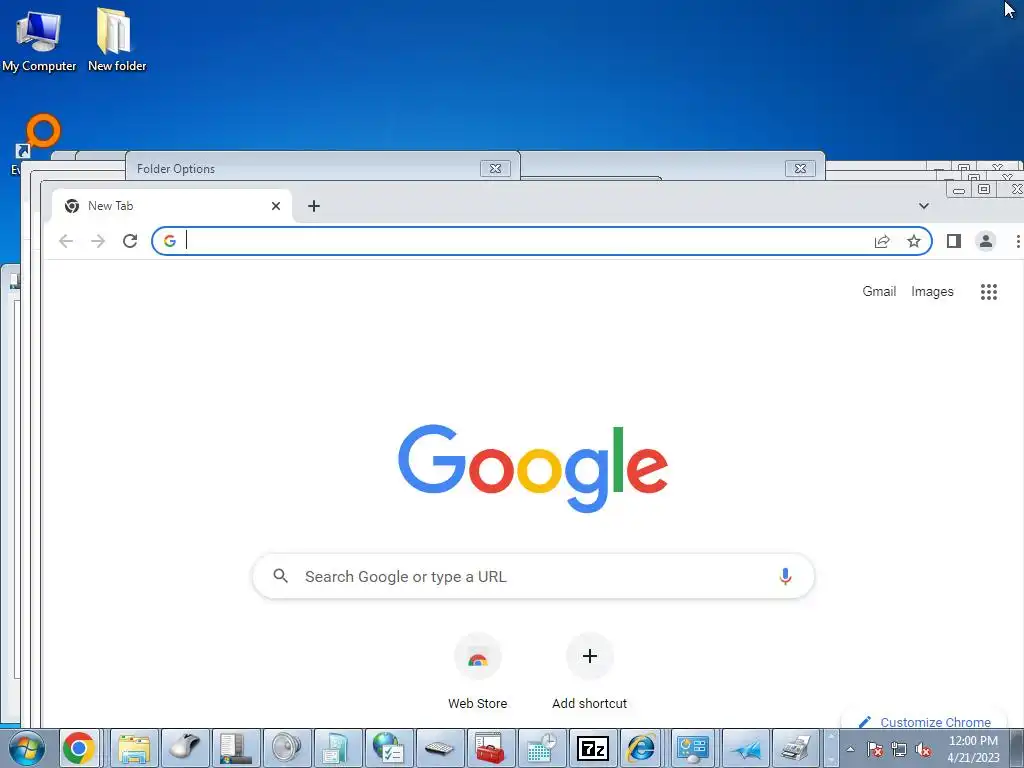
Task: Open the Web Store shortcut
Action: pyautogui.click(x=477, y=671)
